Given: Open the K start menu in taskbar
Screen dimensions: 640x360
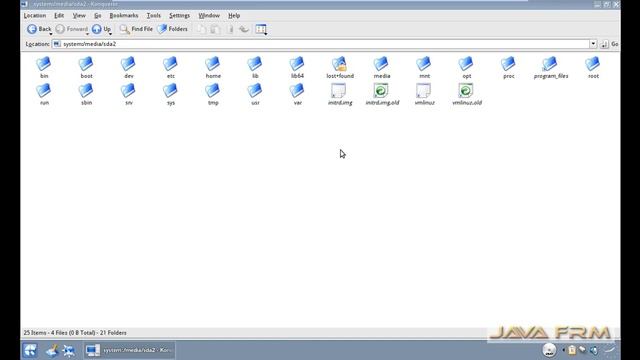Looking at the screenshot, I should click(30, 350).
